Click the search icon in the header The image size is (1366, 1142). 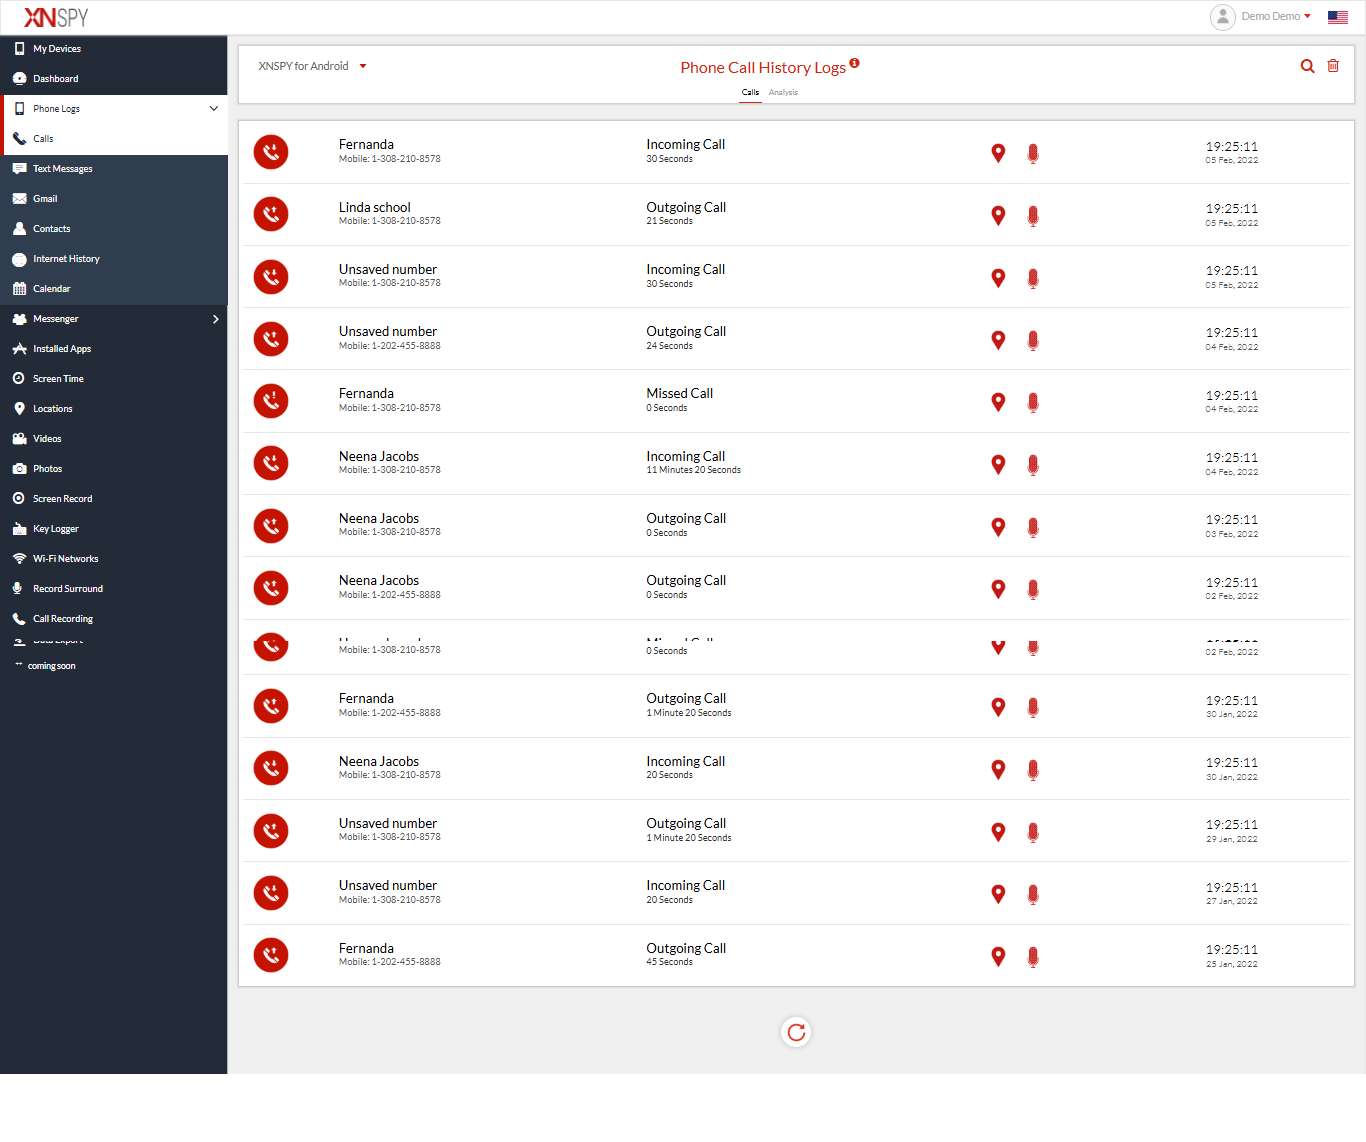(1307, 66)
